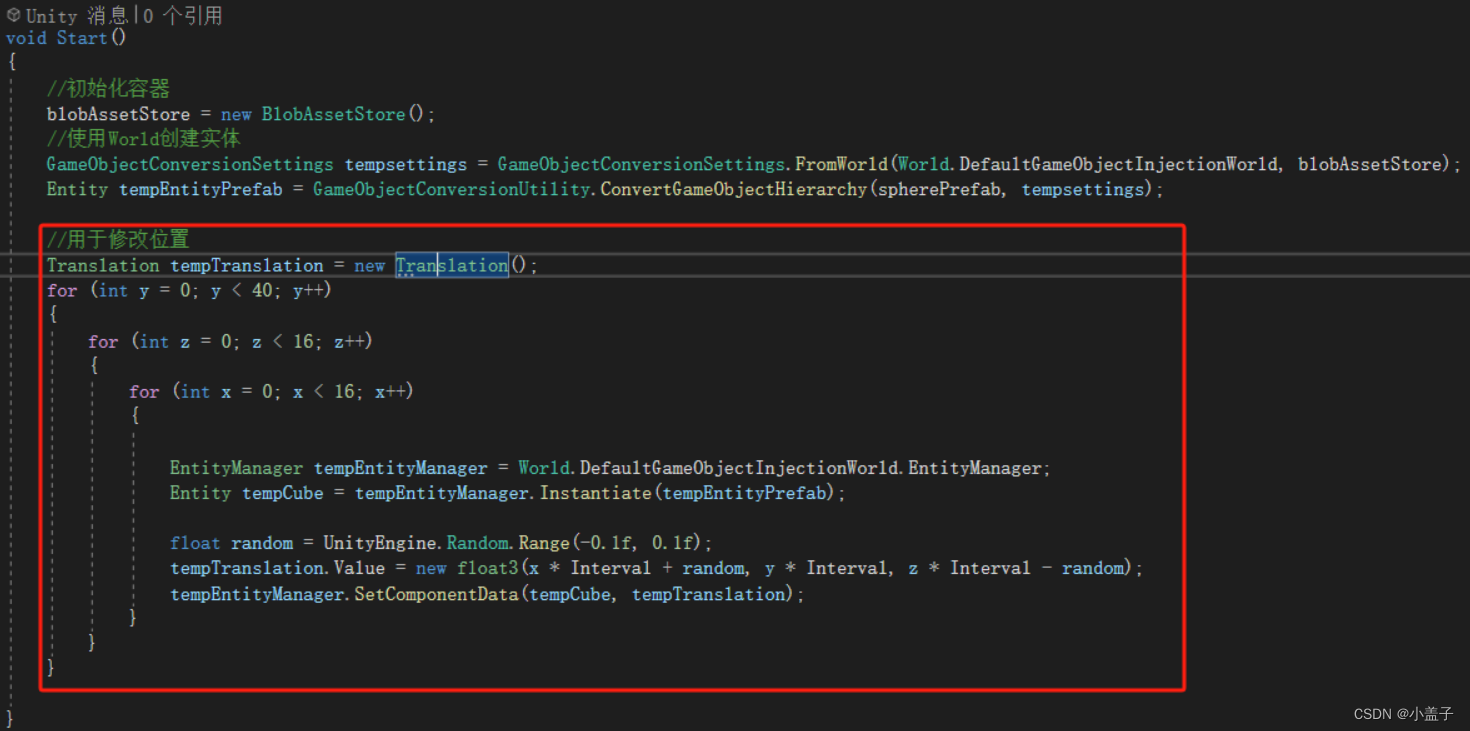The width and height of the screenshot is (1470, 731).
Task: Click 'EntityManager' type inside inner loop
Action: click(x=236, y=467)
